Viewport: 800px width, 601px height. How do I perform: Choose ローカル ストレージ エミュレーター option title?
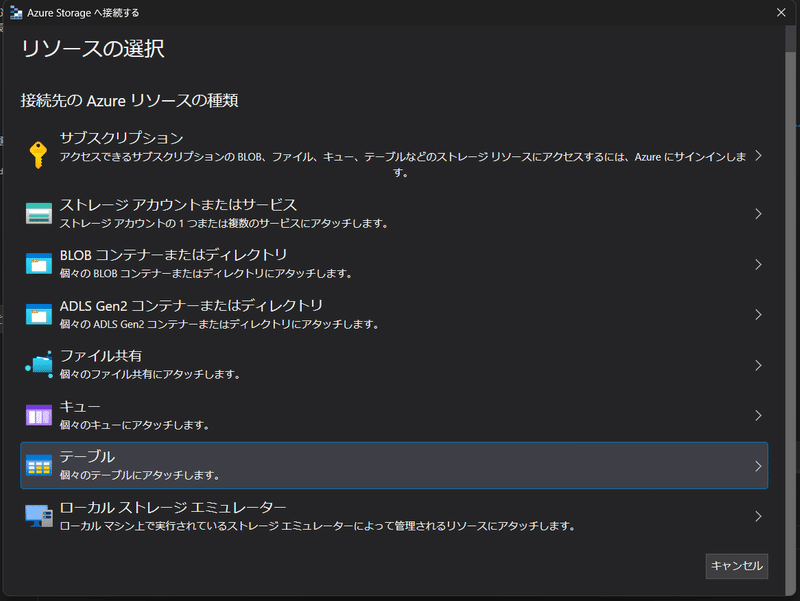coord(173,507)
